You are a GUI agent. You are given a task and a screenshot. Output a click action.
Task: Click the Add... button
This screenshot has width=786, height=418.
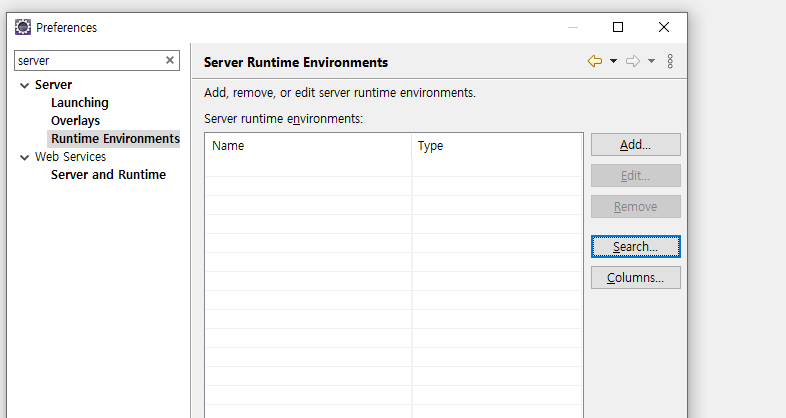click(x=636, y=145)
